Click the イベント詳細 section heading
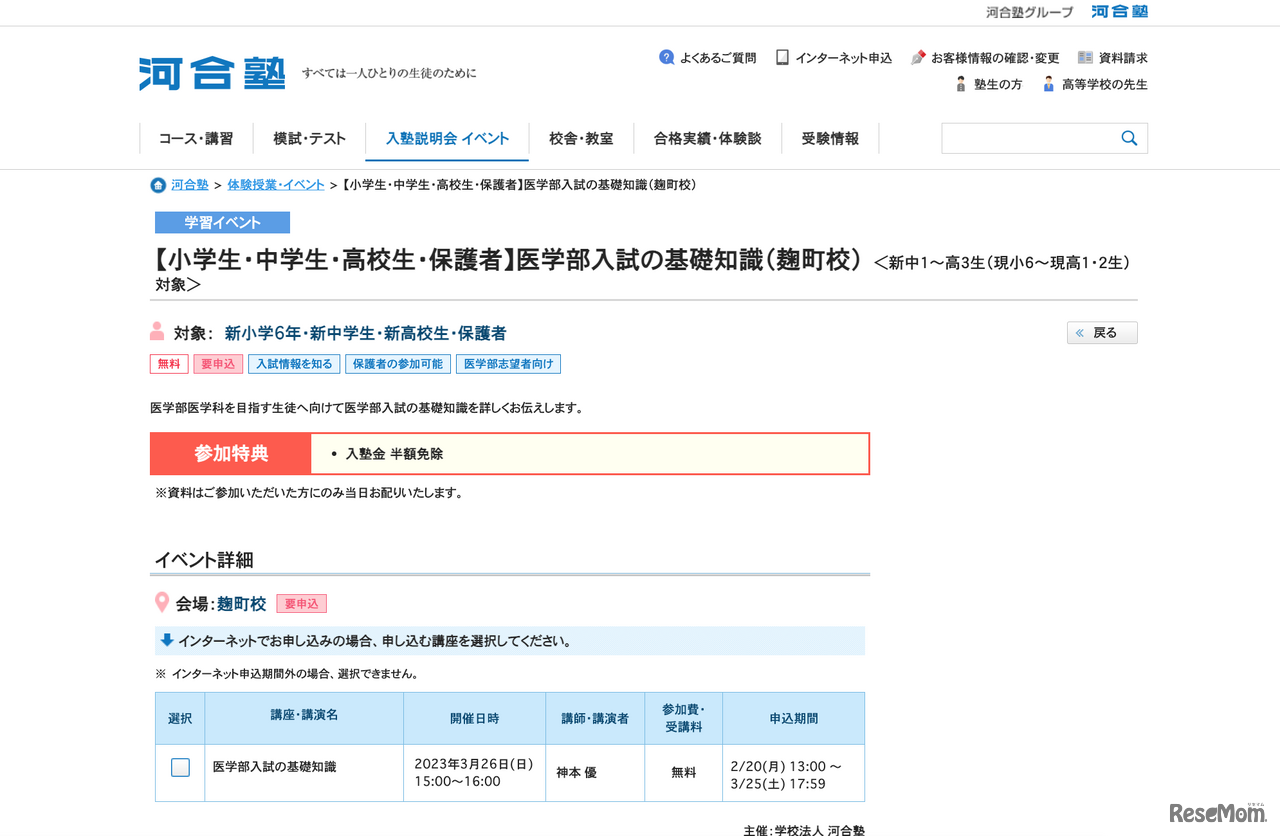Screen dimensions: 1280x836 coord(204,560)
